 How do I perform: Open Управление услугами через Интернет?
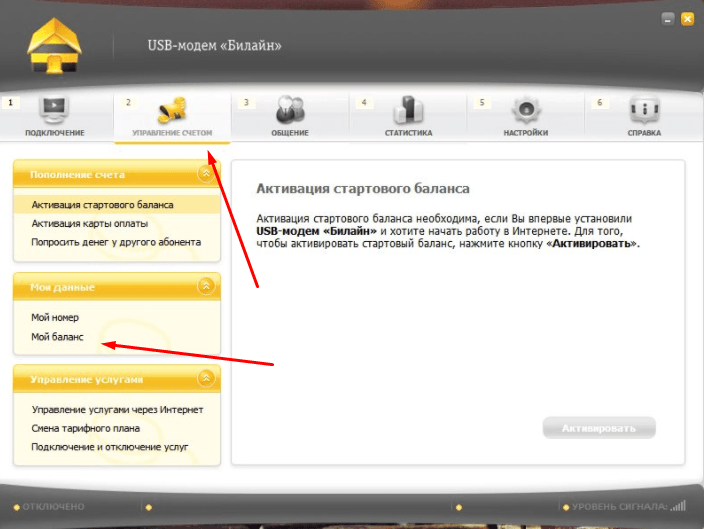click(x=117, y=410)
